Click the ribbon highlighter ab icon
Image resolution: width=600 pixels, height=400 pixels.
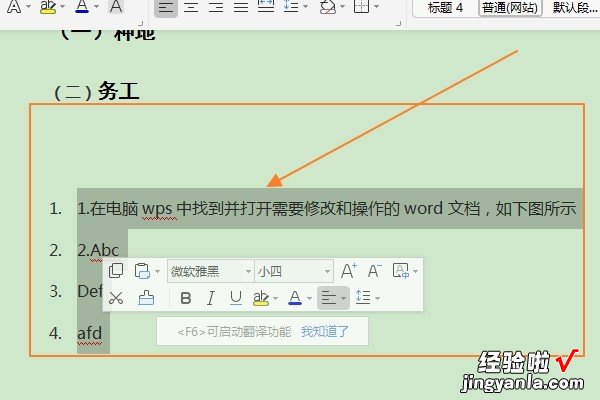[48, 7]
